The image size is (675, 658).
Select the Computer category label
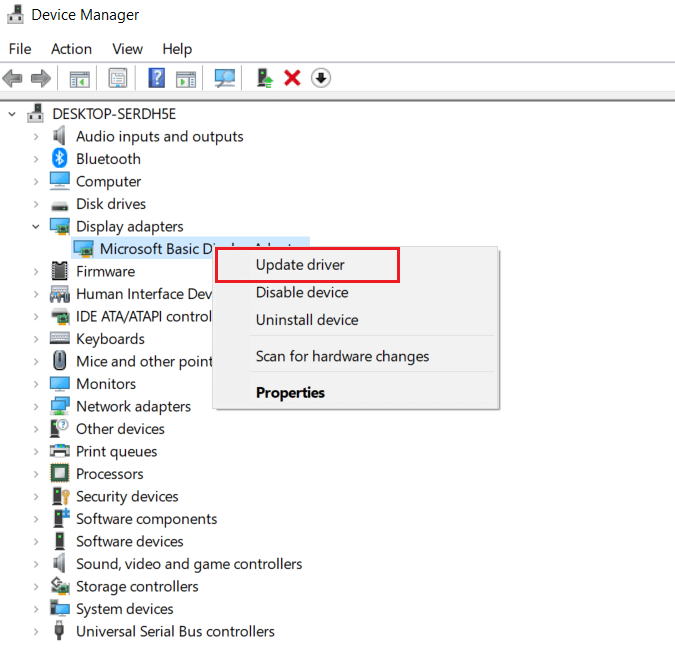click(x=108, y=182)
